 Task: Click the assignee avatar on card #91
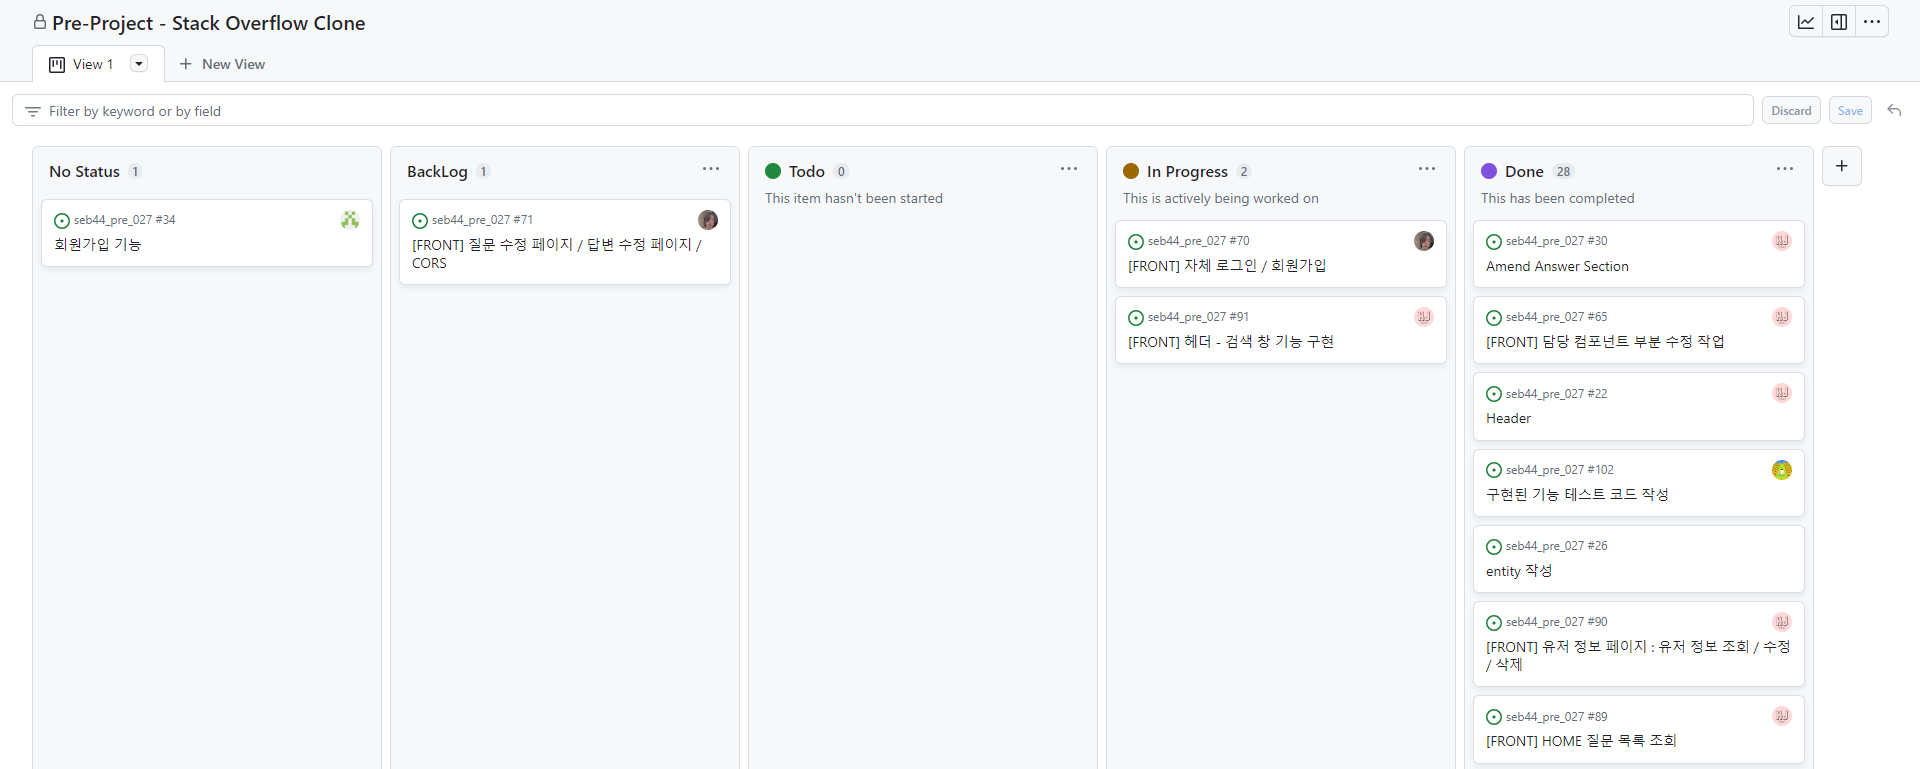point(1424,317)
